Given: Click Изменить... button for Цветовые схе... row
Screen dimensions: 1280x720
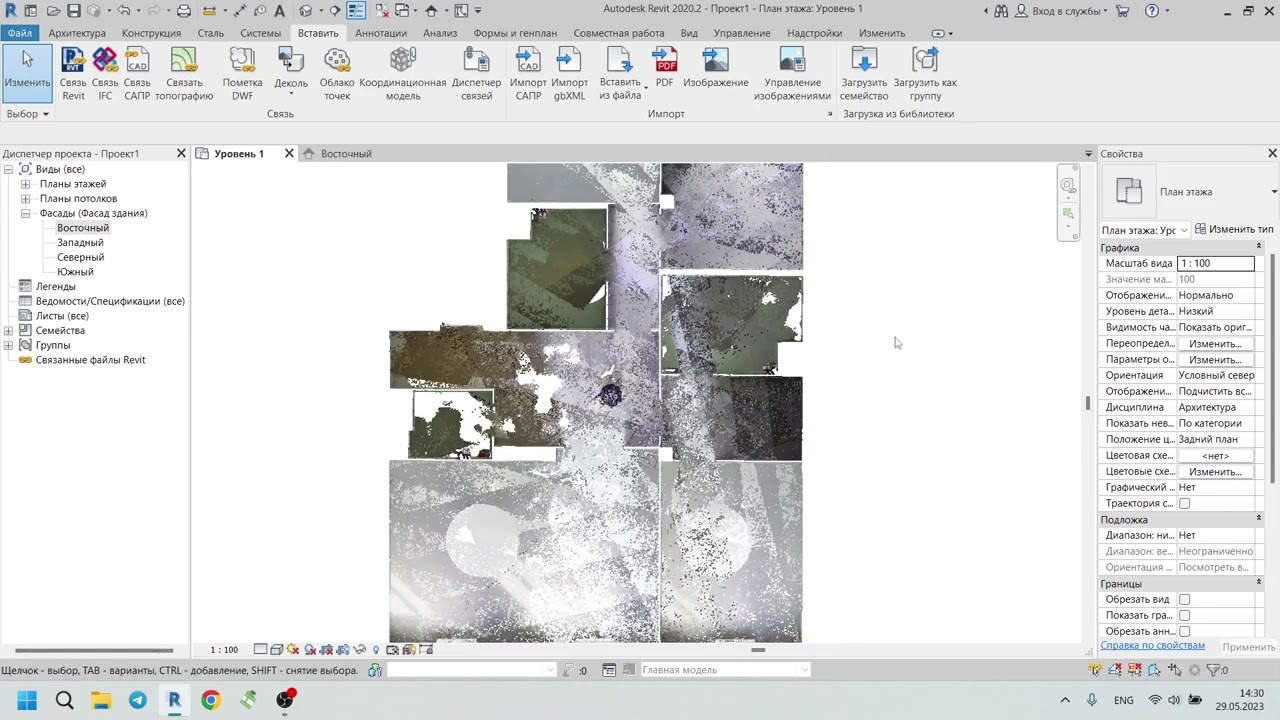Looking at the screenshot, I should (1215, 471).
